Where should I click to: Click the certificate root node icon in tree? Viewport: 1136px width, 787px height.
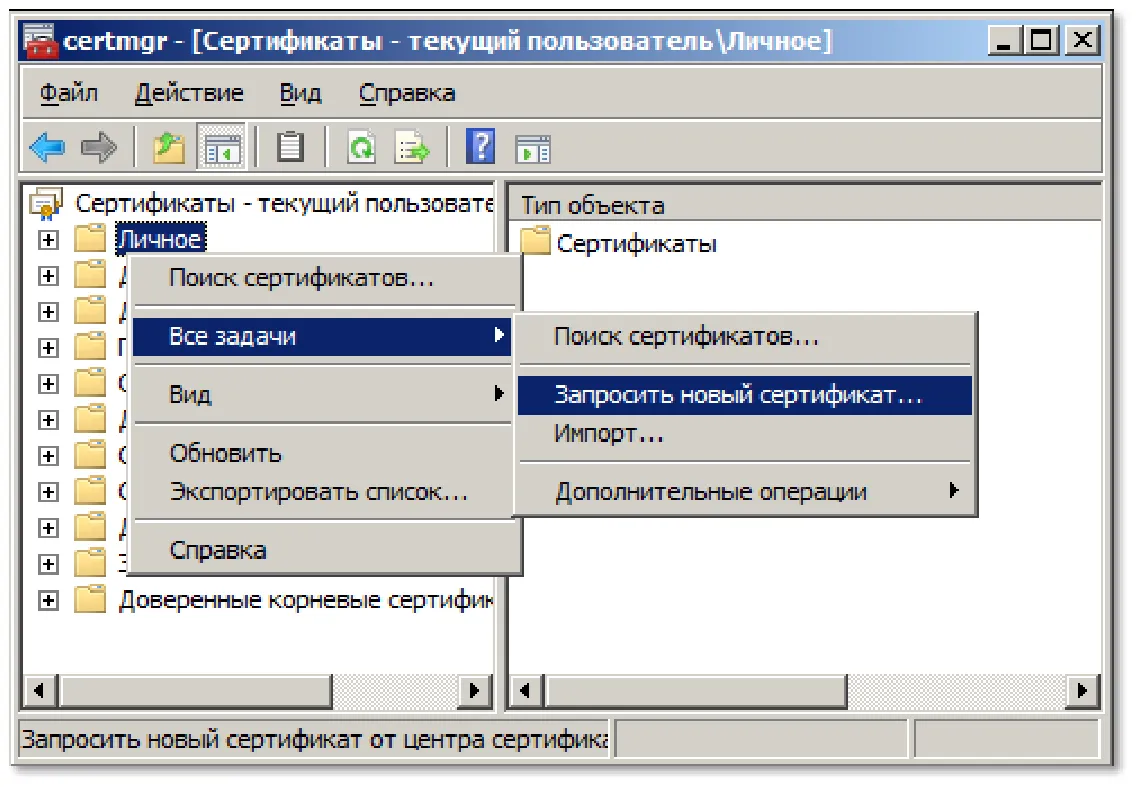[x=46, y=204]
